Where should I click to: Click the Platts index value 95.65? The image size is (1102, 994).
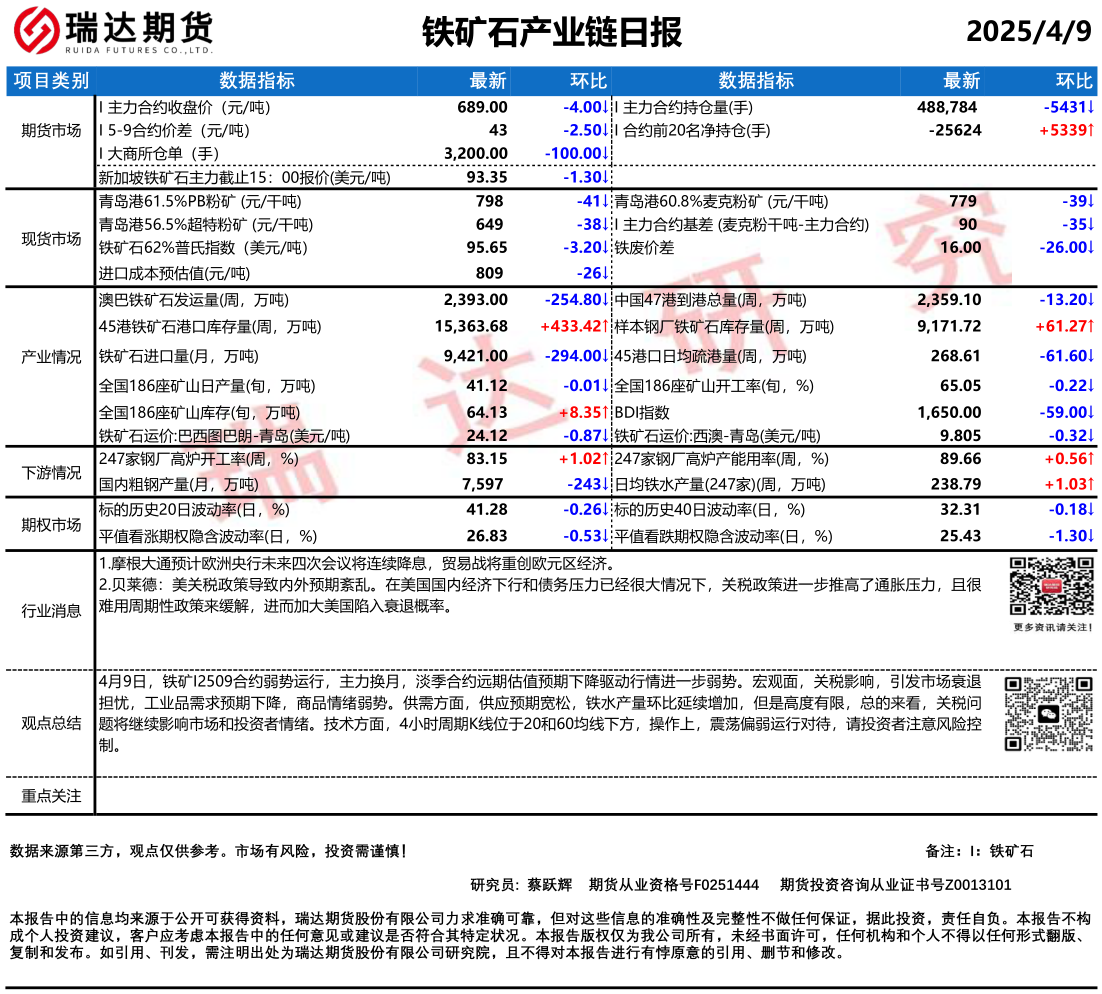tap(487, 247)
